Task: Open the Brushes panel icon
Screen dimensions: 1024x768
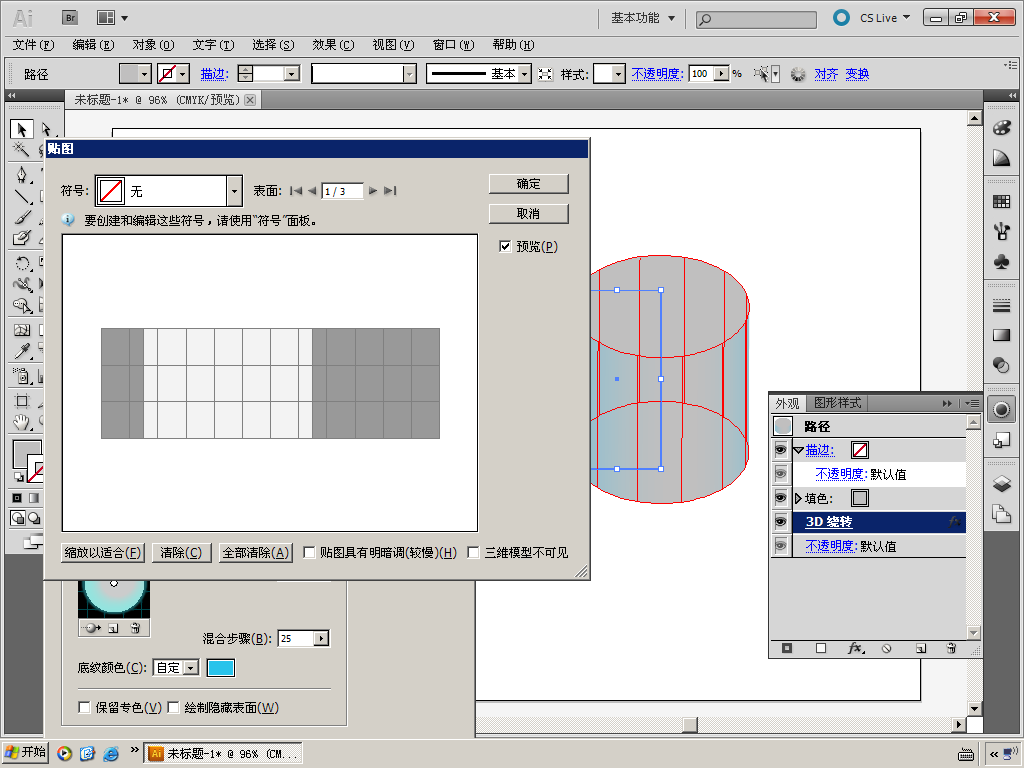Action: click(x=1001, y=231)
